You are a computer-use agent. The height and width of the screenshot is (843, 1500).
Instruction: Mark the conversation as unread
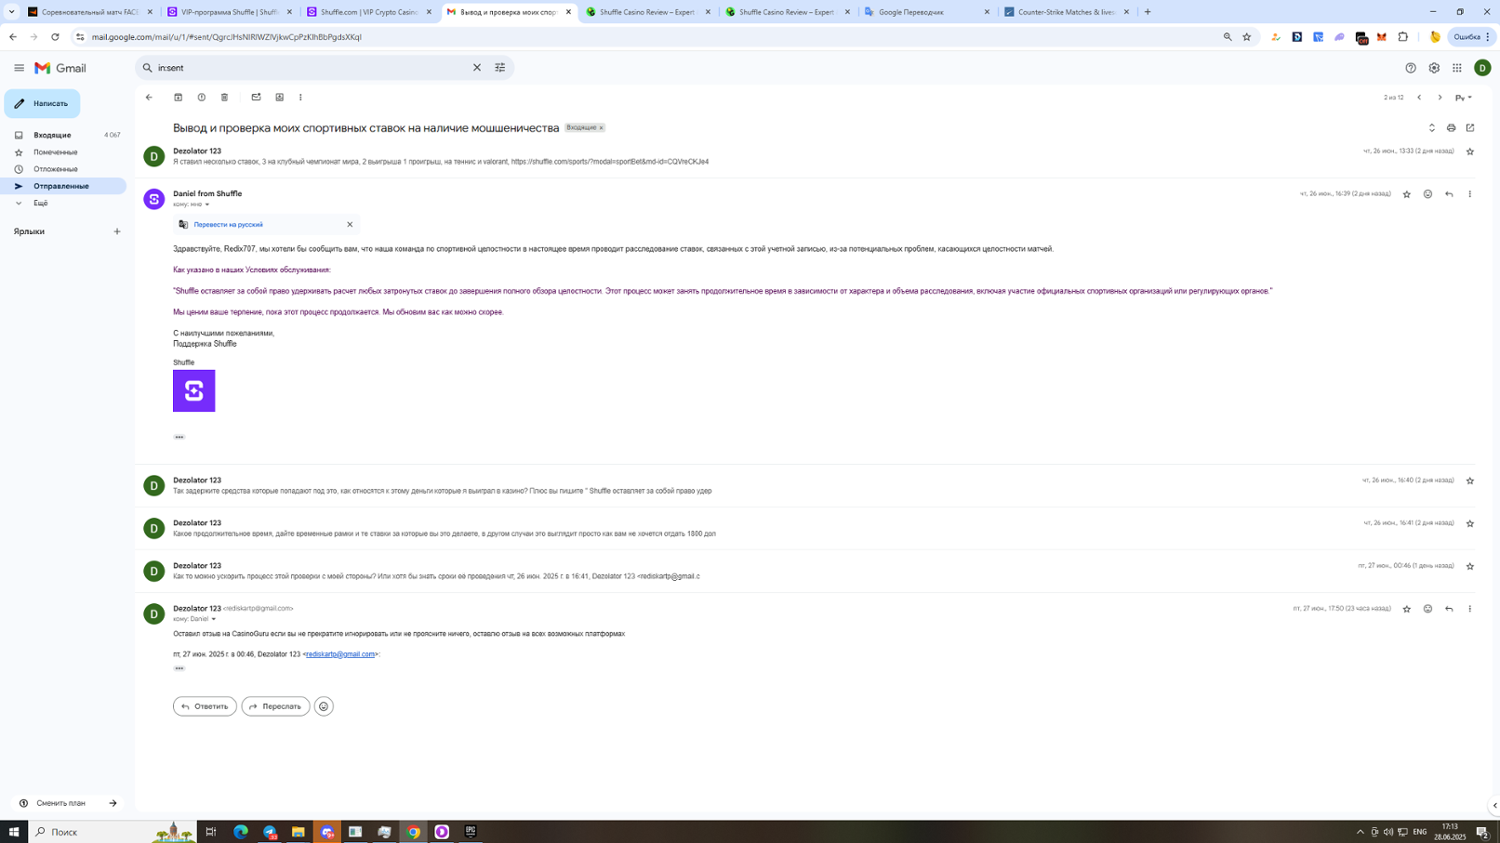256,97
